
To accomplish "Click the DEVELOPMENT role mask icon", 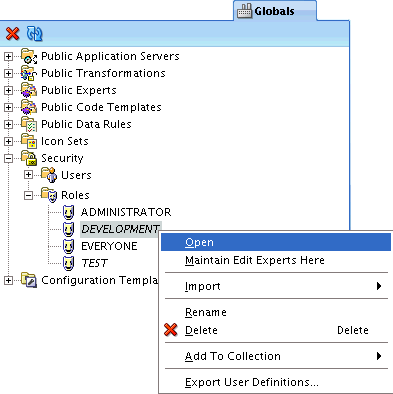I will pyautogui.click(x=68, y=229).
